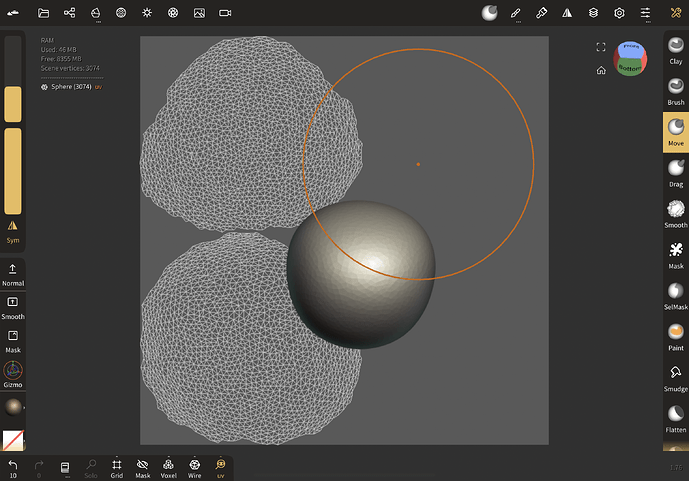Click the 'Scene vertices: 3074' readout
689x481 pixels.
click(x=70, y=68)
